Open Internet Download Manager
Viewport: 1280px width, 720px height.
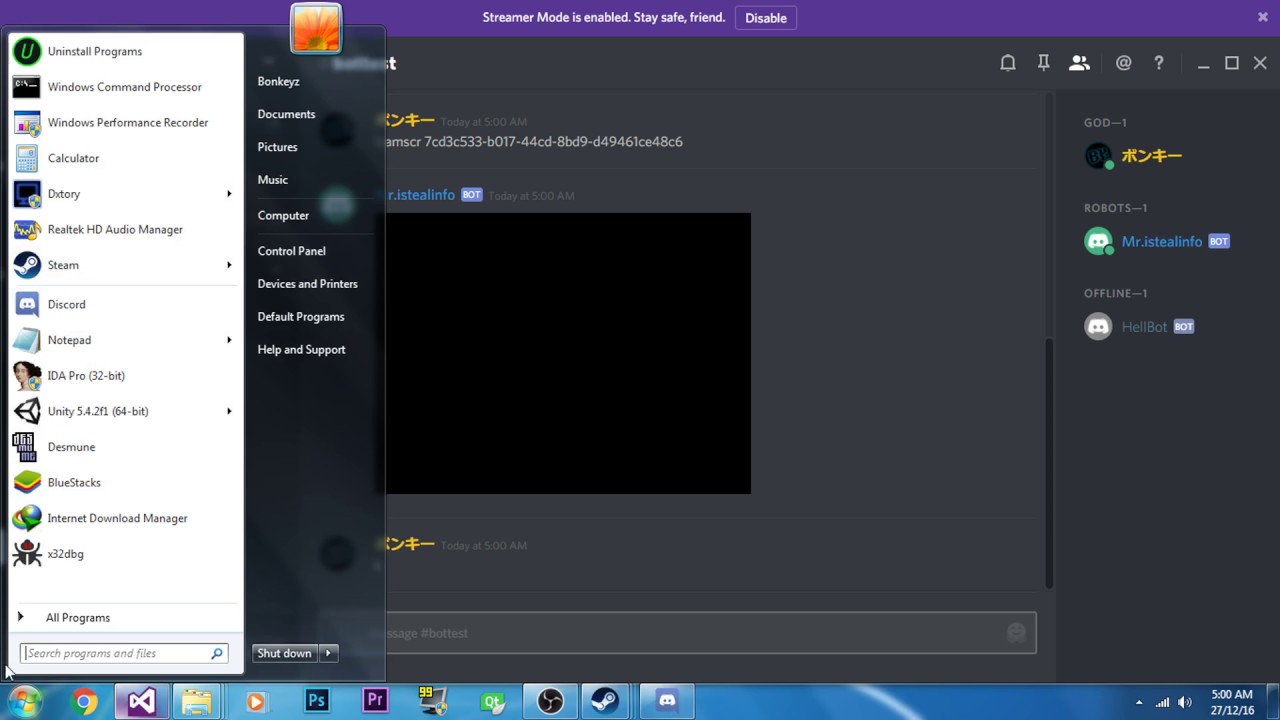125,518
